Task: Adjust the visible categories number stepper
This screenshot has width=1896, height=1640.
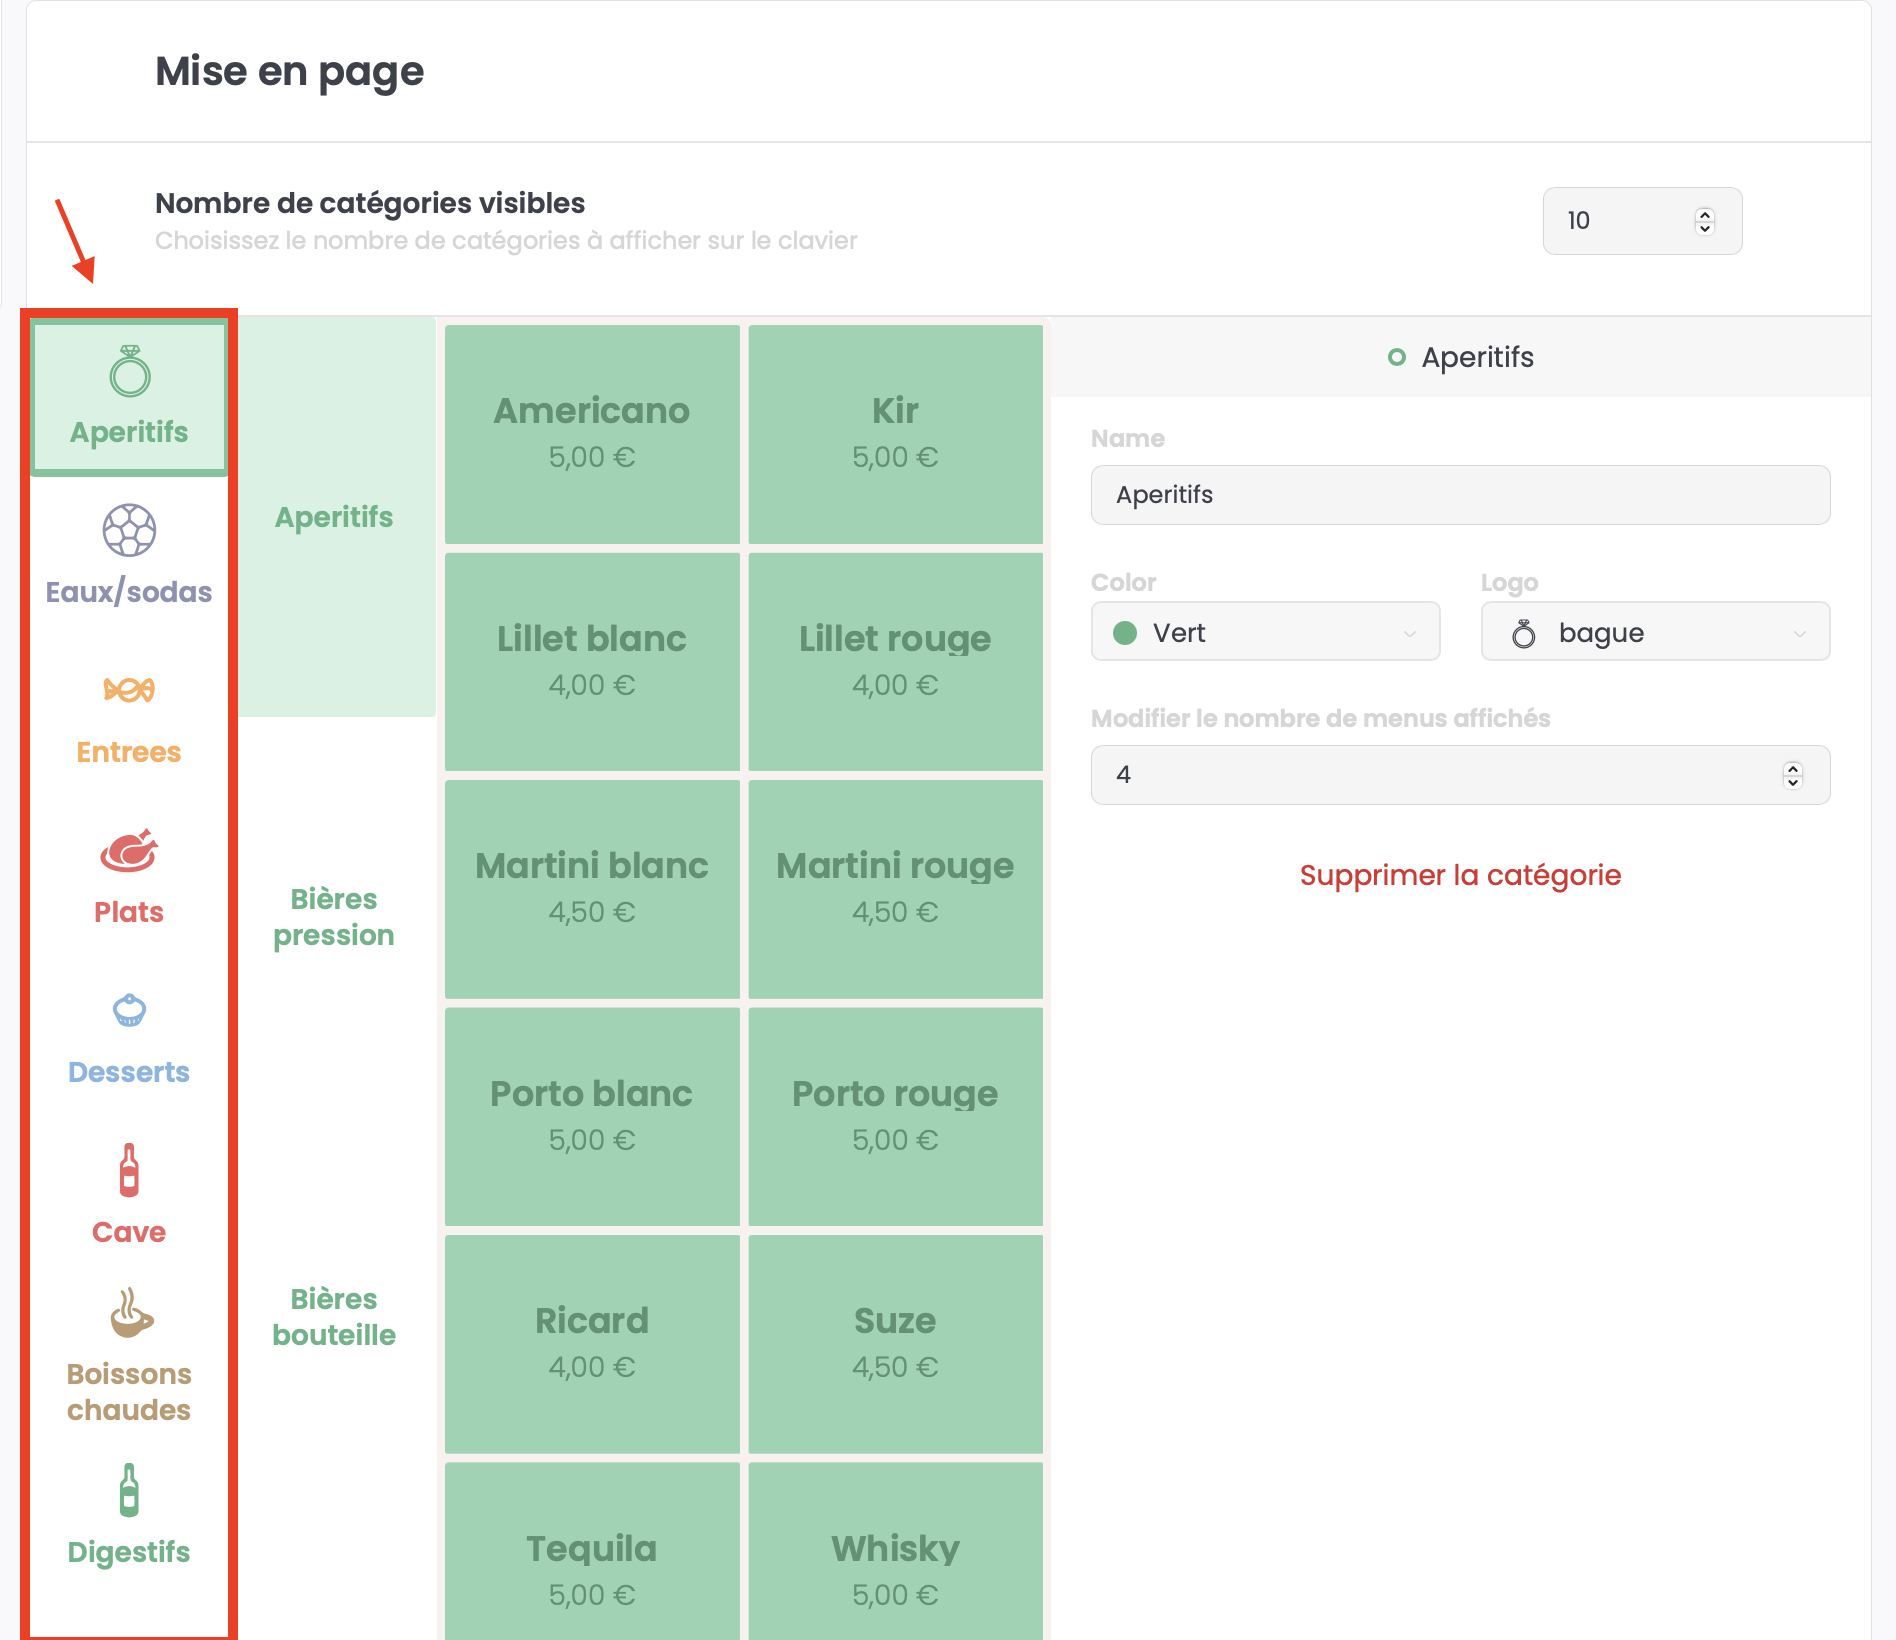Action: [x=1705, y=221]
